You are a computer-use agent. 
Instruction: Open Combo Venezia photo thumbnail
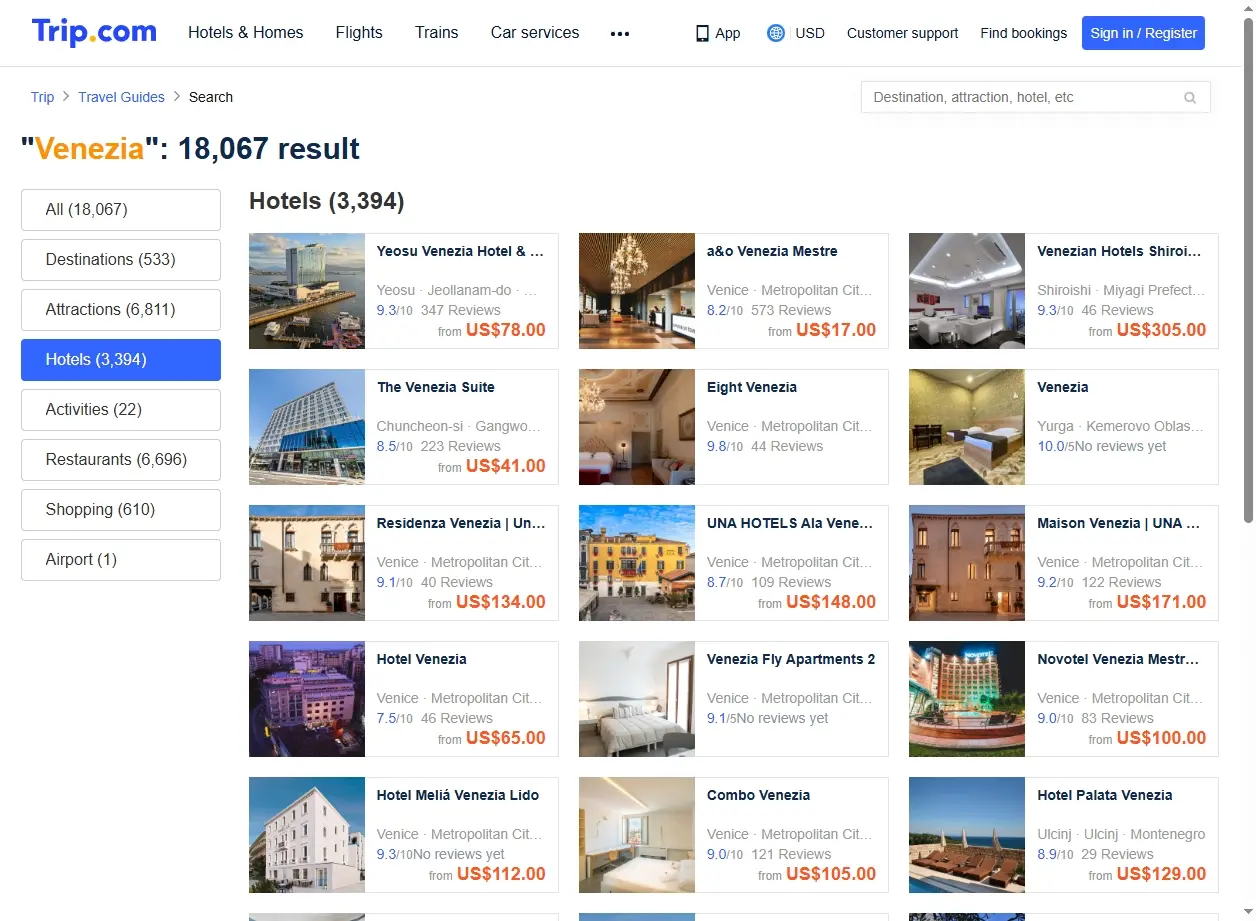tap(637, 835)
